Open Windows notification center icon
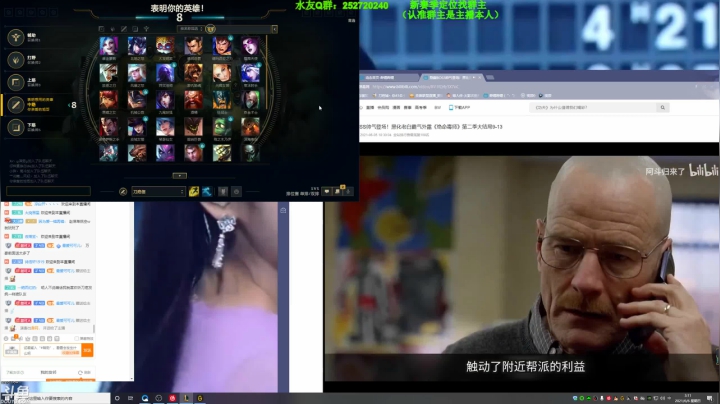The width and height of the screenshot is (720, 404). pos(709,398)
